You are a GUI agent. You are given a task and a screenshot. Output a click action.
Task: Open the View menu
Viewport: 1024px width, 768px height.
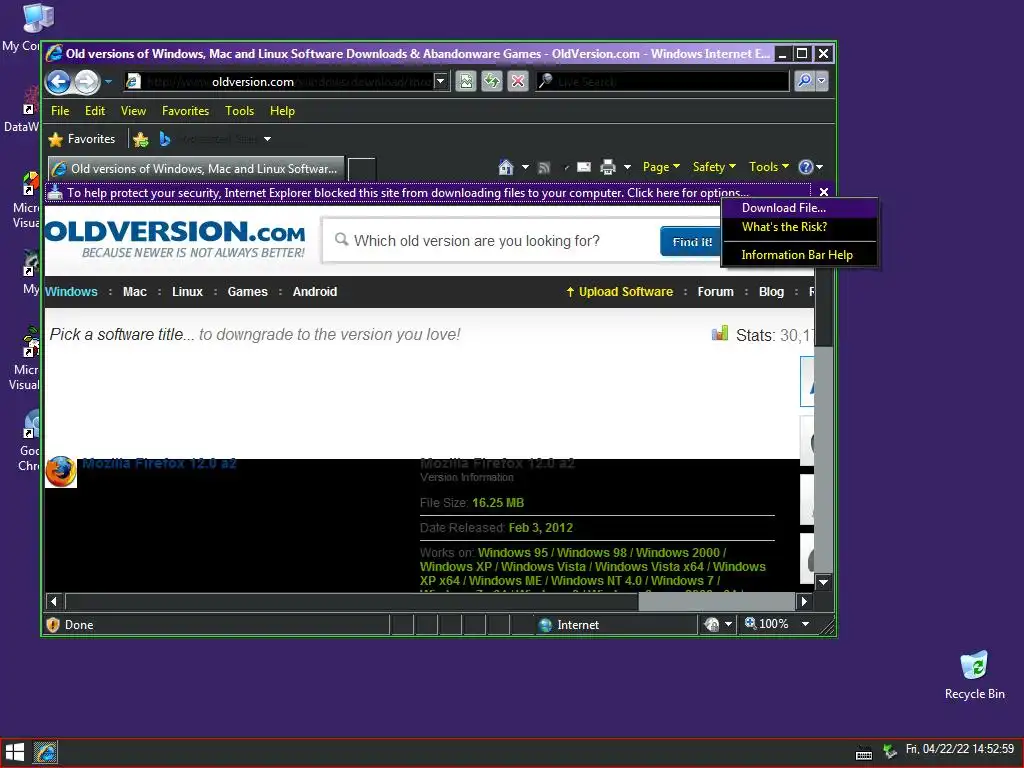pos(133,111)
